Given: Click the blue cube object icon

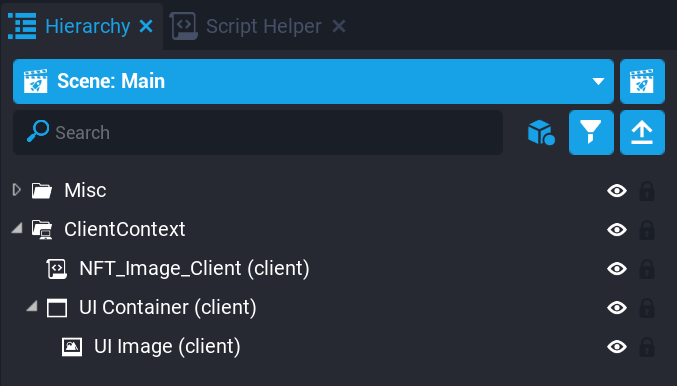Looking at the screenshot, I should click(x=541, y=132).
